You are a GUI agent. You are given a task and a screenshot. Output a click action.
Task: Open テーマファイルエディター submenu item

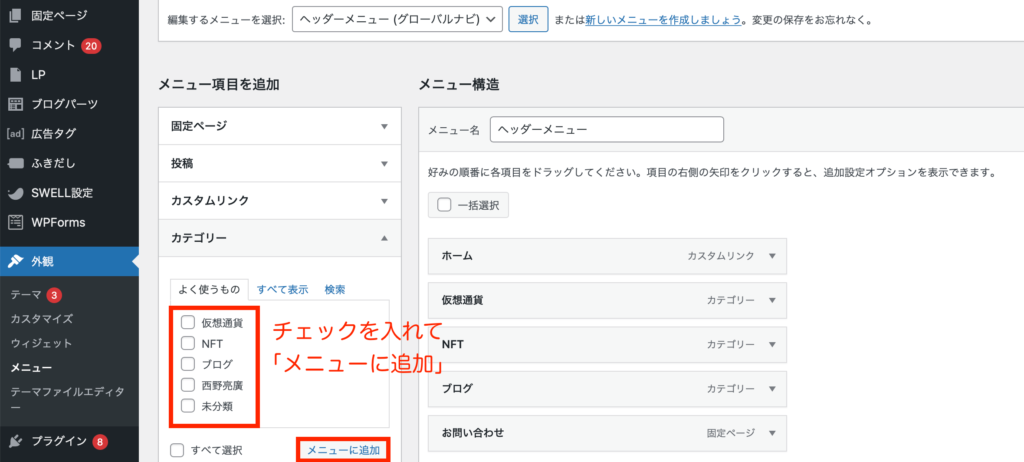coord(67,399)
